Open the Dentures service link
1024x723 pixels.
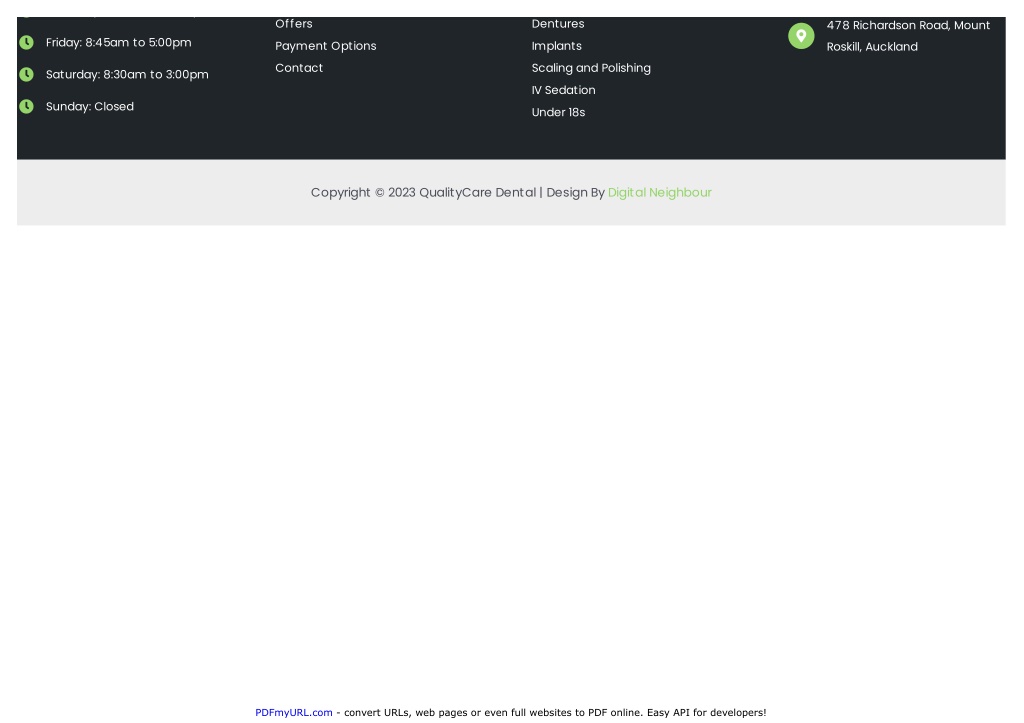tap(558, 24)
